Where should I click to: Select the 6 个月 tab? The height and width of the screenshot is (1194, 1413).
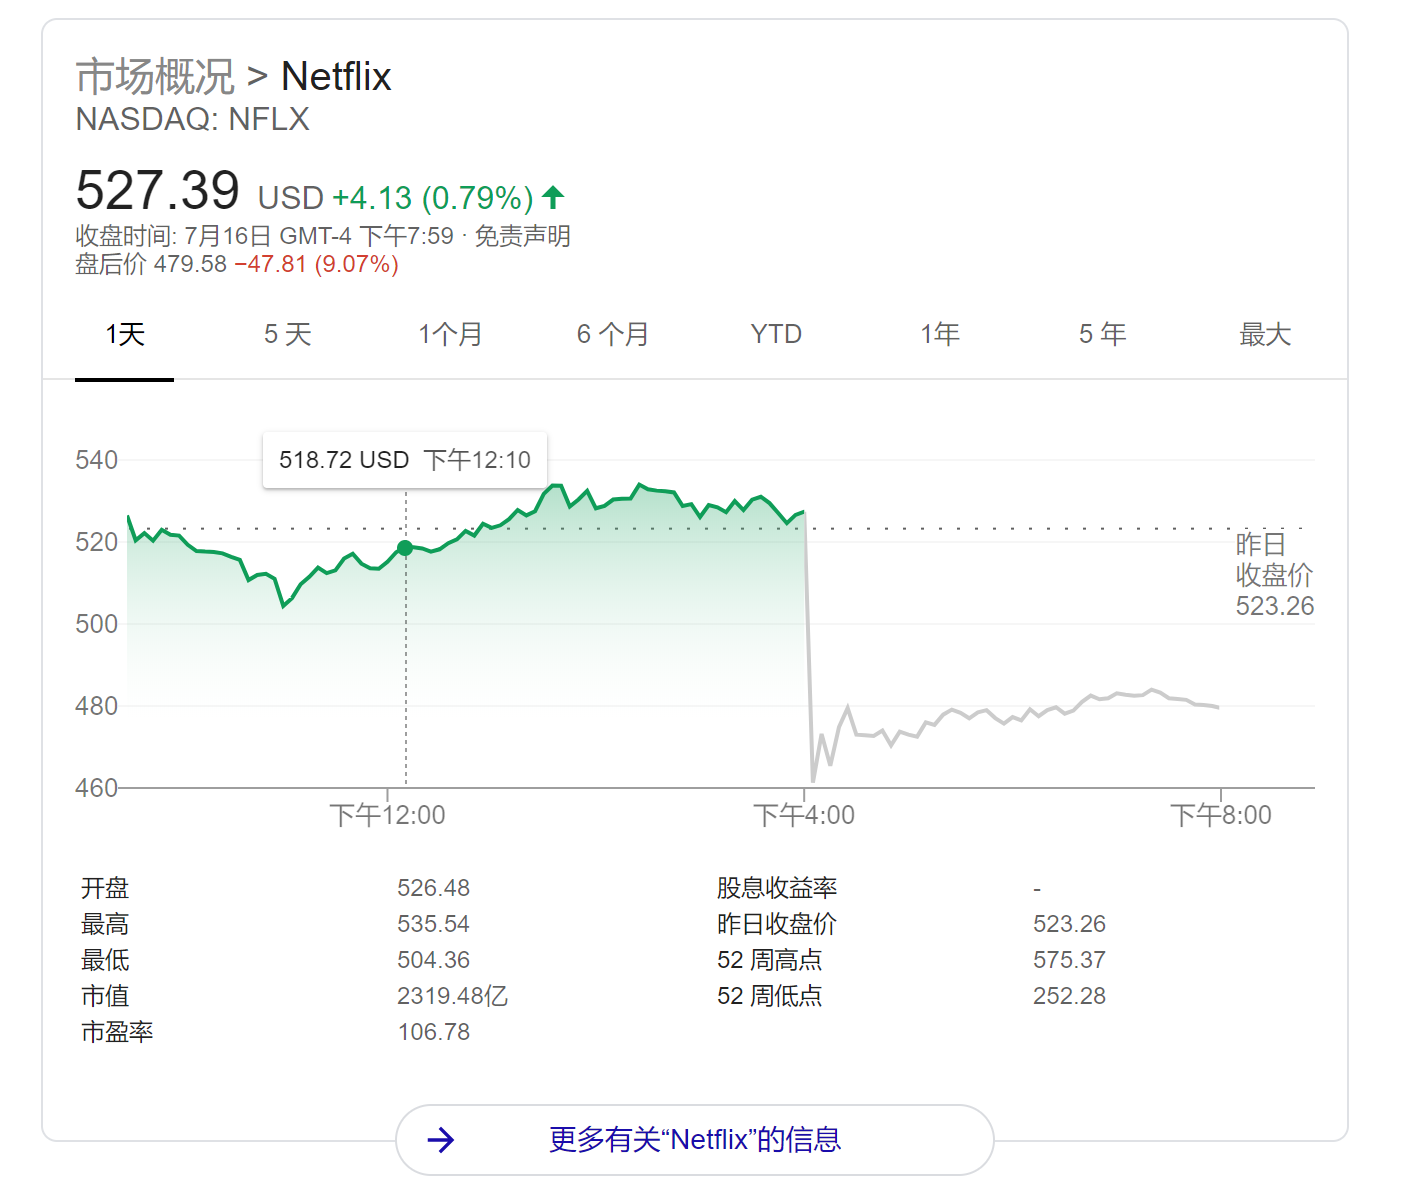(613, 335)
